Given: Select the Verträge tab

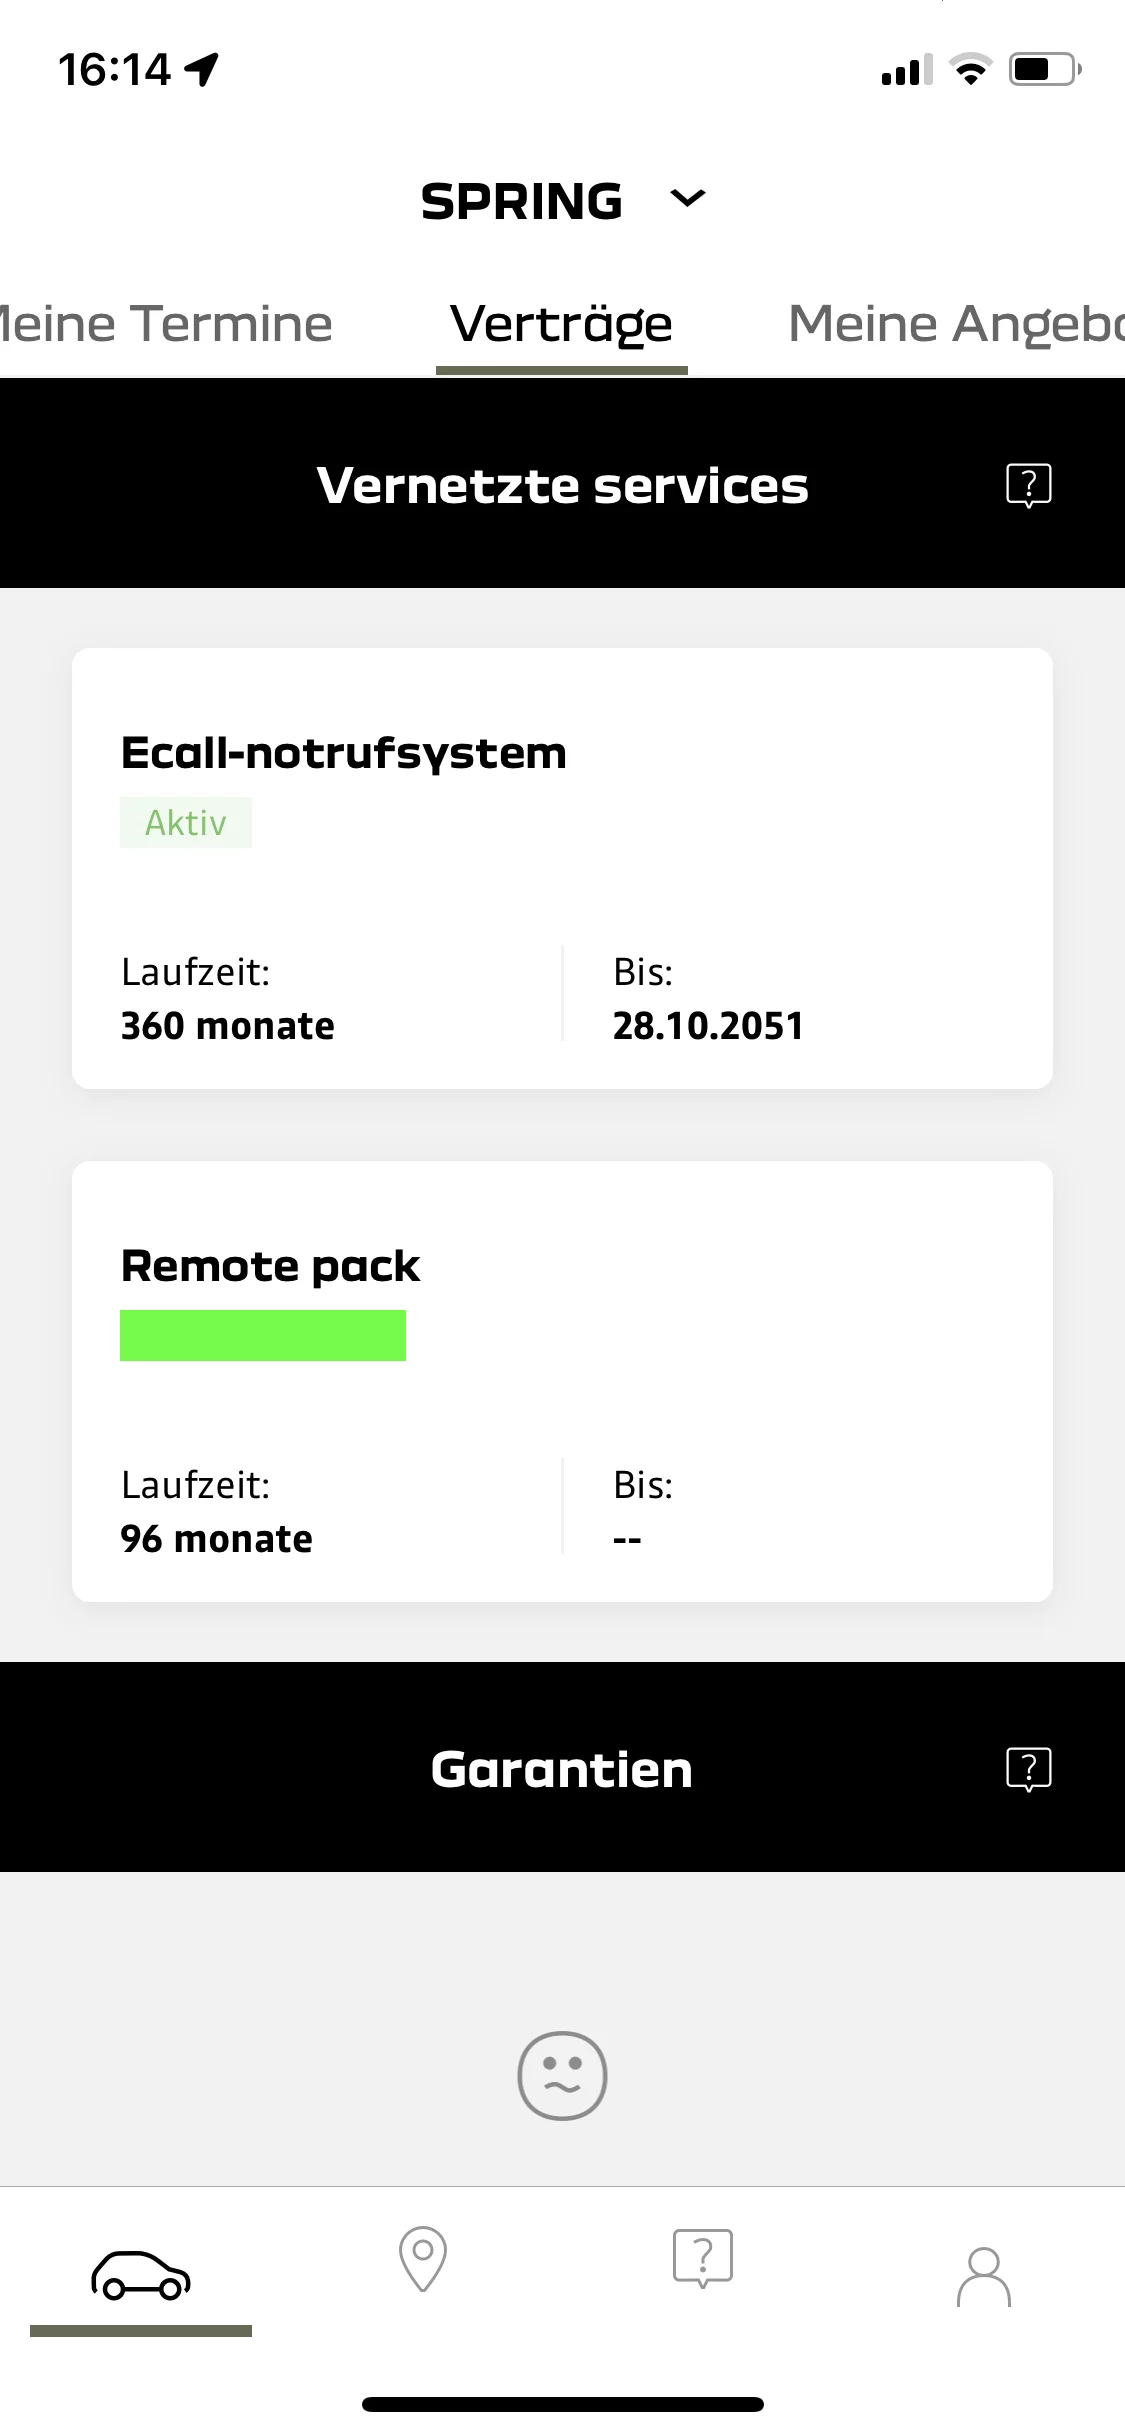Looking at the screenshot, I should (x=562, y=324).
